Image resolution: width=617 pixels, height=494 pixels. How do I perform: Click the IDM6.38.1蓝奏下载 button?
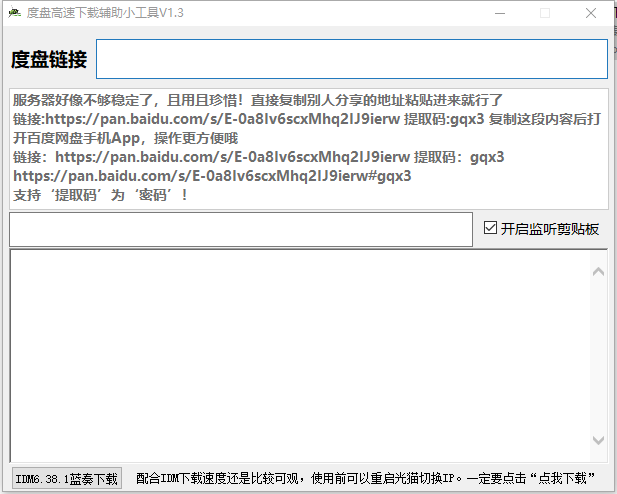point(67,479)
